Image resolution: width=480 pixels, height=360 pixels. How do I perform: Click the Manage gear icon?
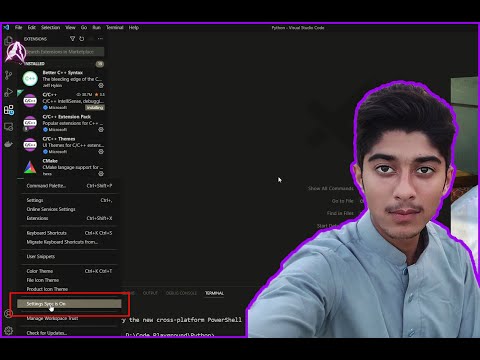point(8,330)
